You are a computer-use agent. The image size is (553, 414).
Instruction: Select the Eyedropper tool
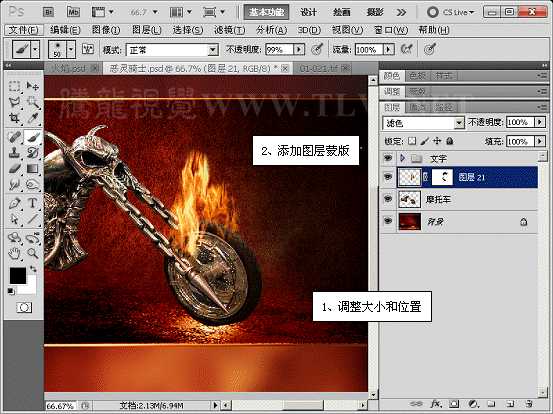click(32, 118)
